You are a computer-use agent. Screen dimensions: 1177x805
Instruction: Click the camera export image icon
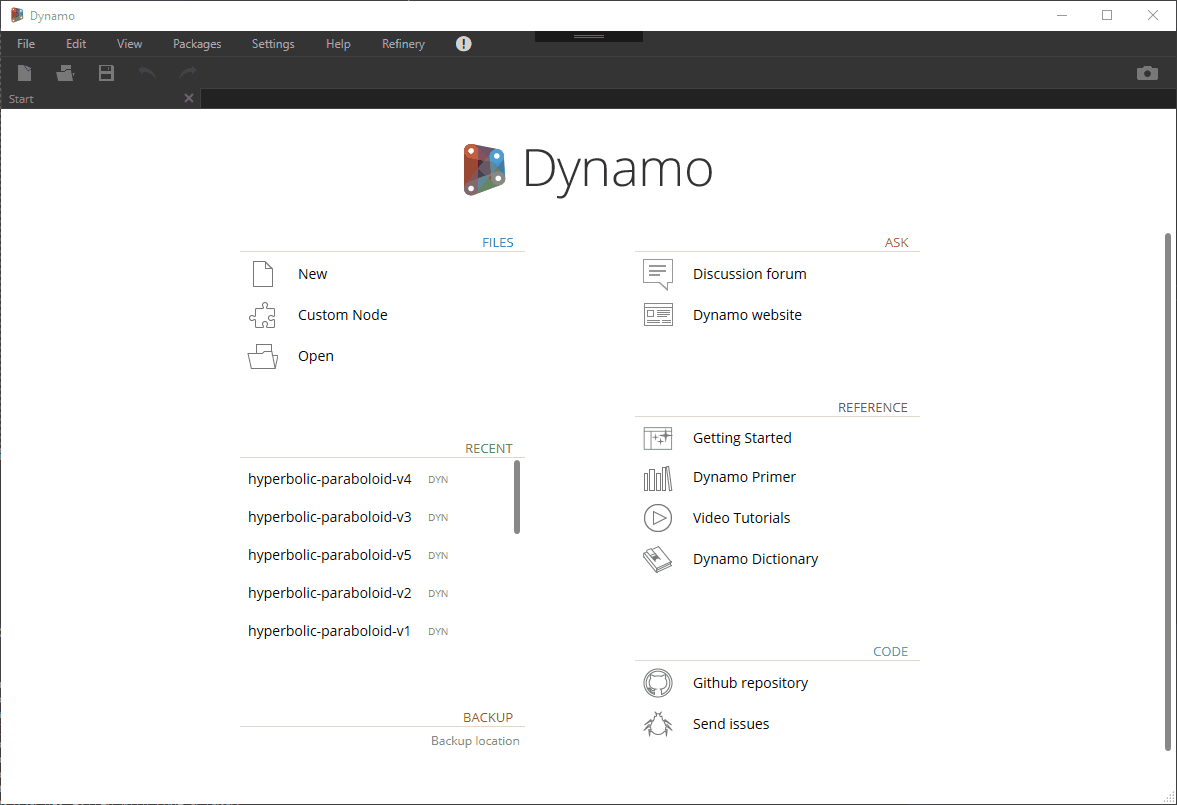1147,73
